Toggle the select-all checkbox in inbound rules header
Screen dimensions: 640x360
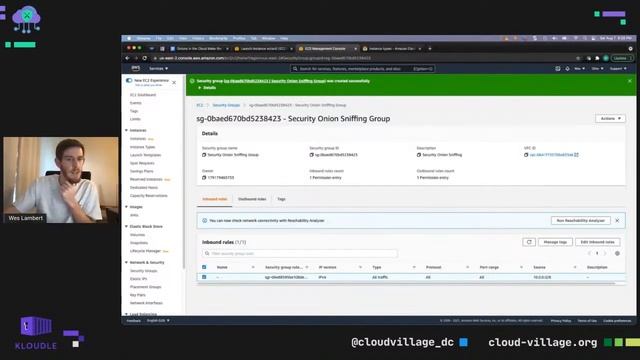[x=204, y=267]
